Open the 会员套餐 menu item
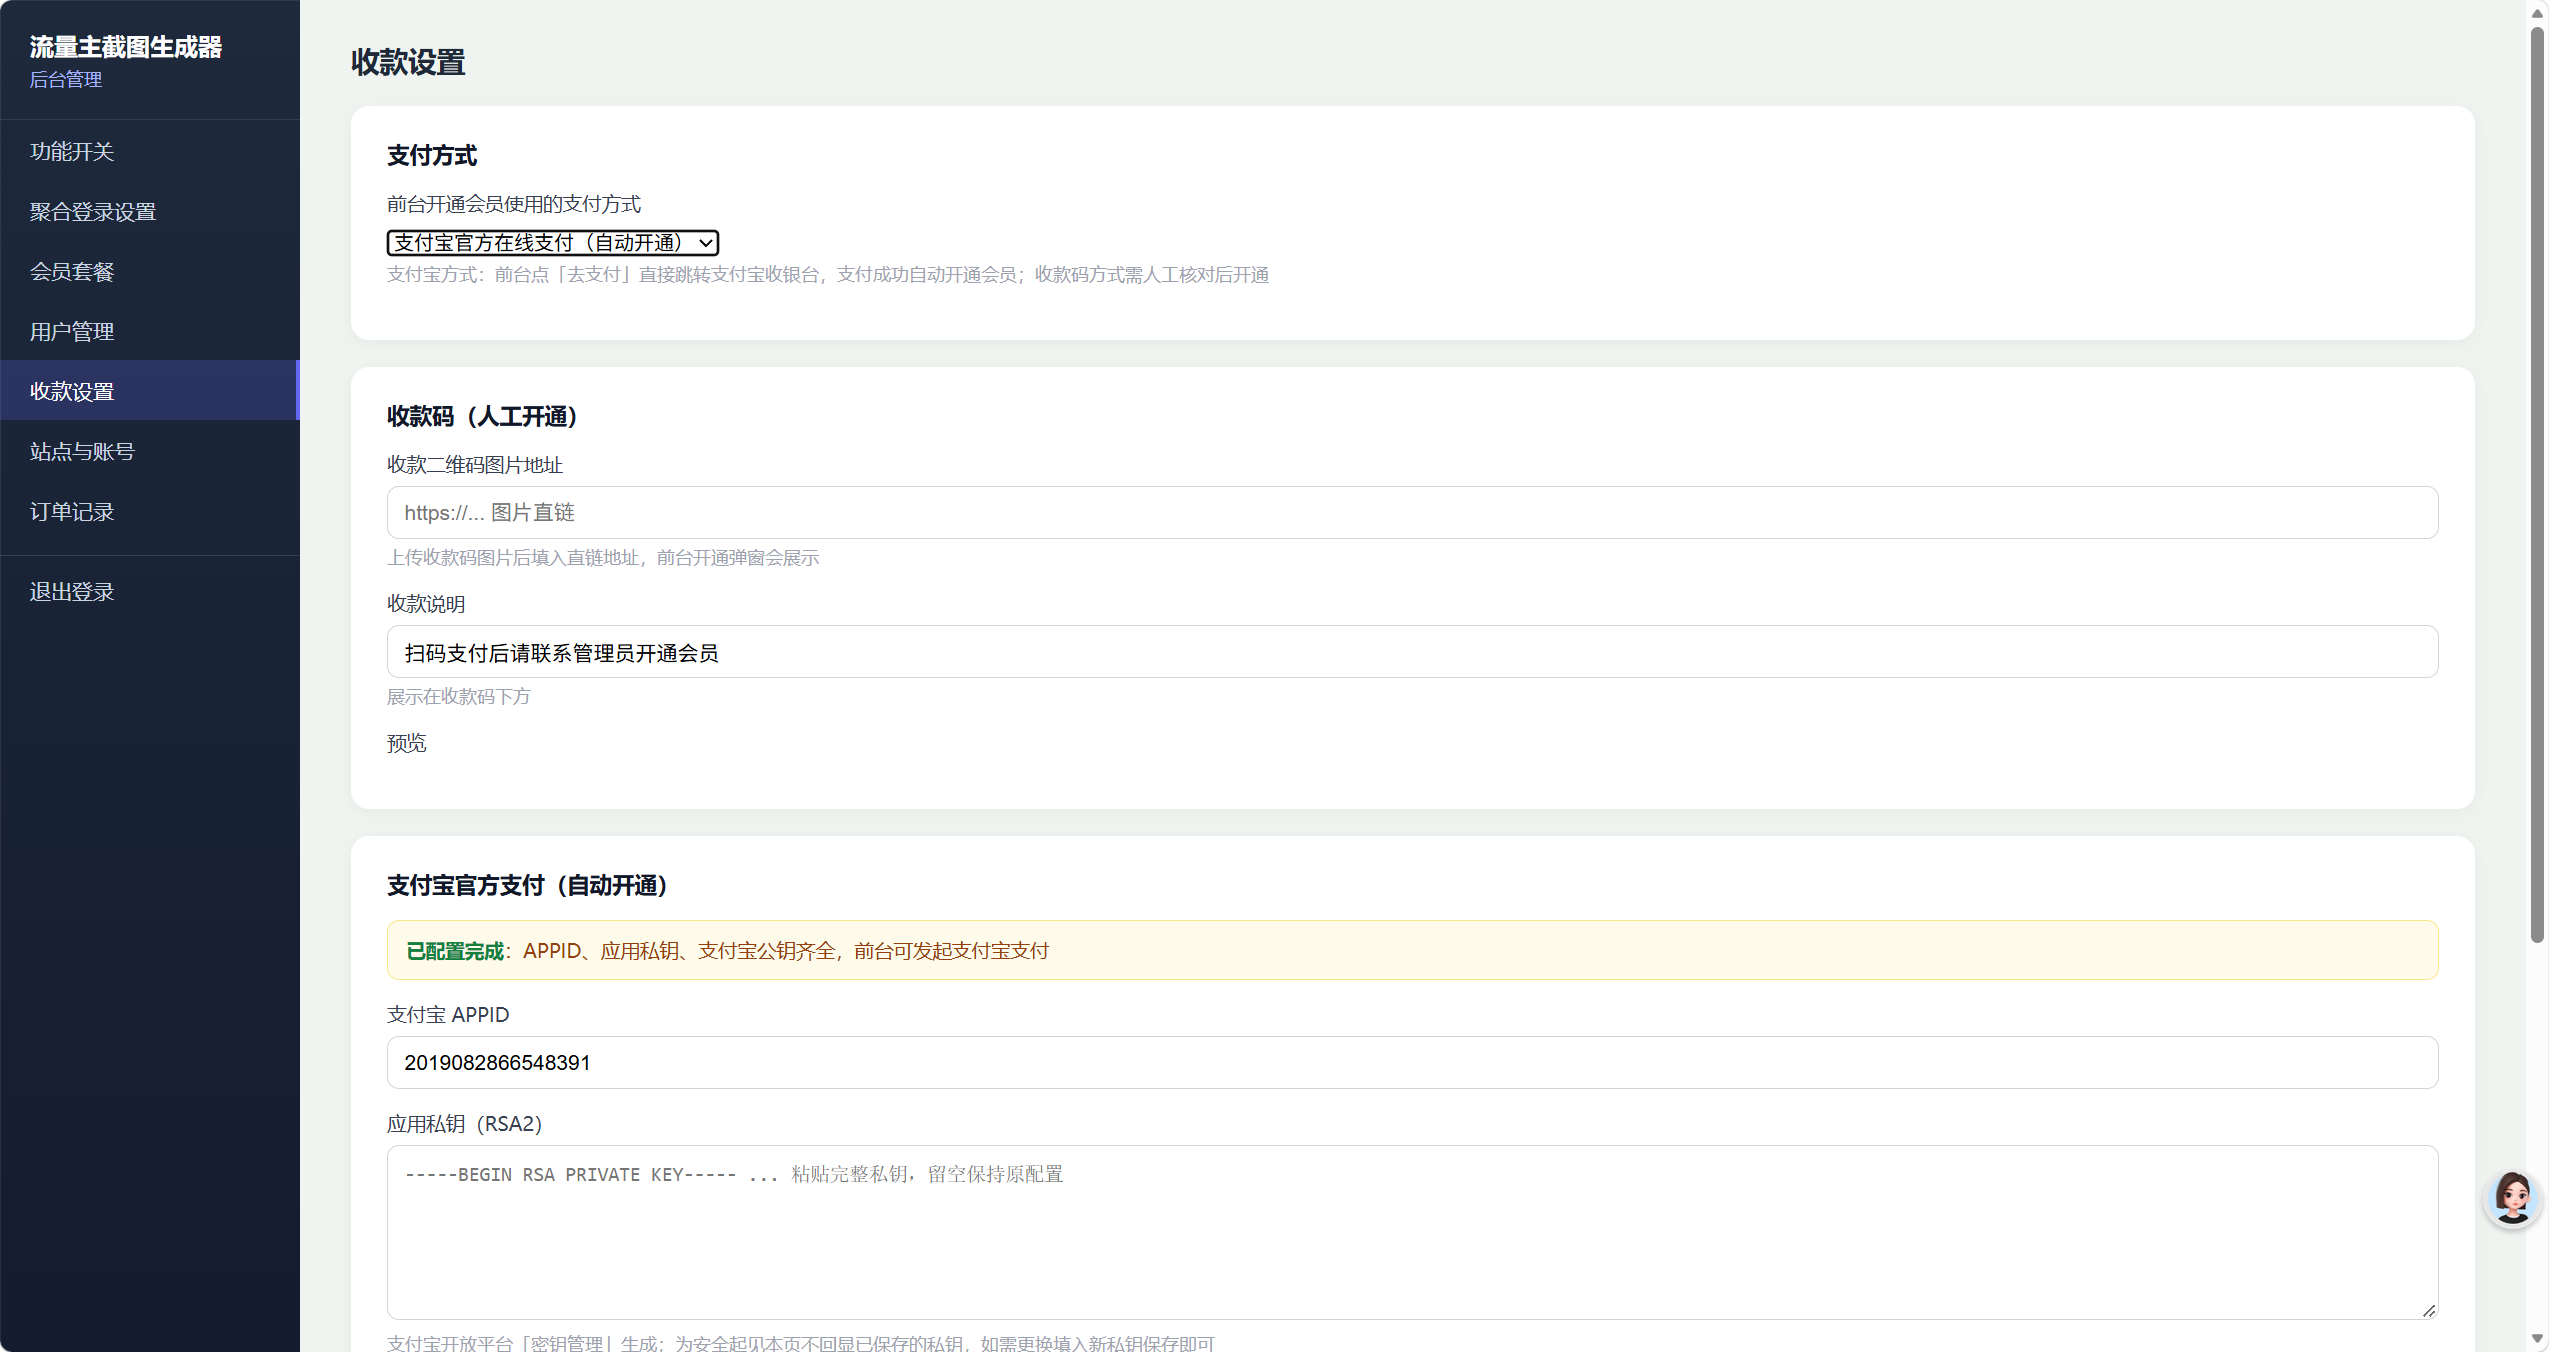This screenshot has width=2549, height=1352. coord(149,271)
